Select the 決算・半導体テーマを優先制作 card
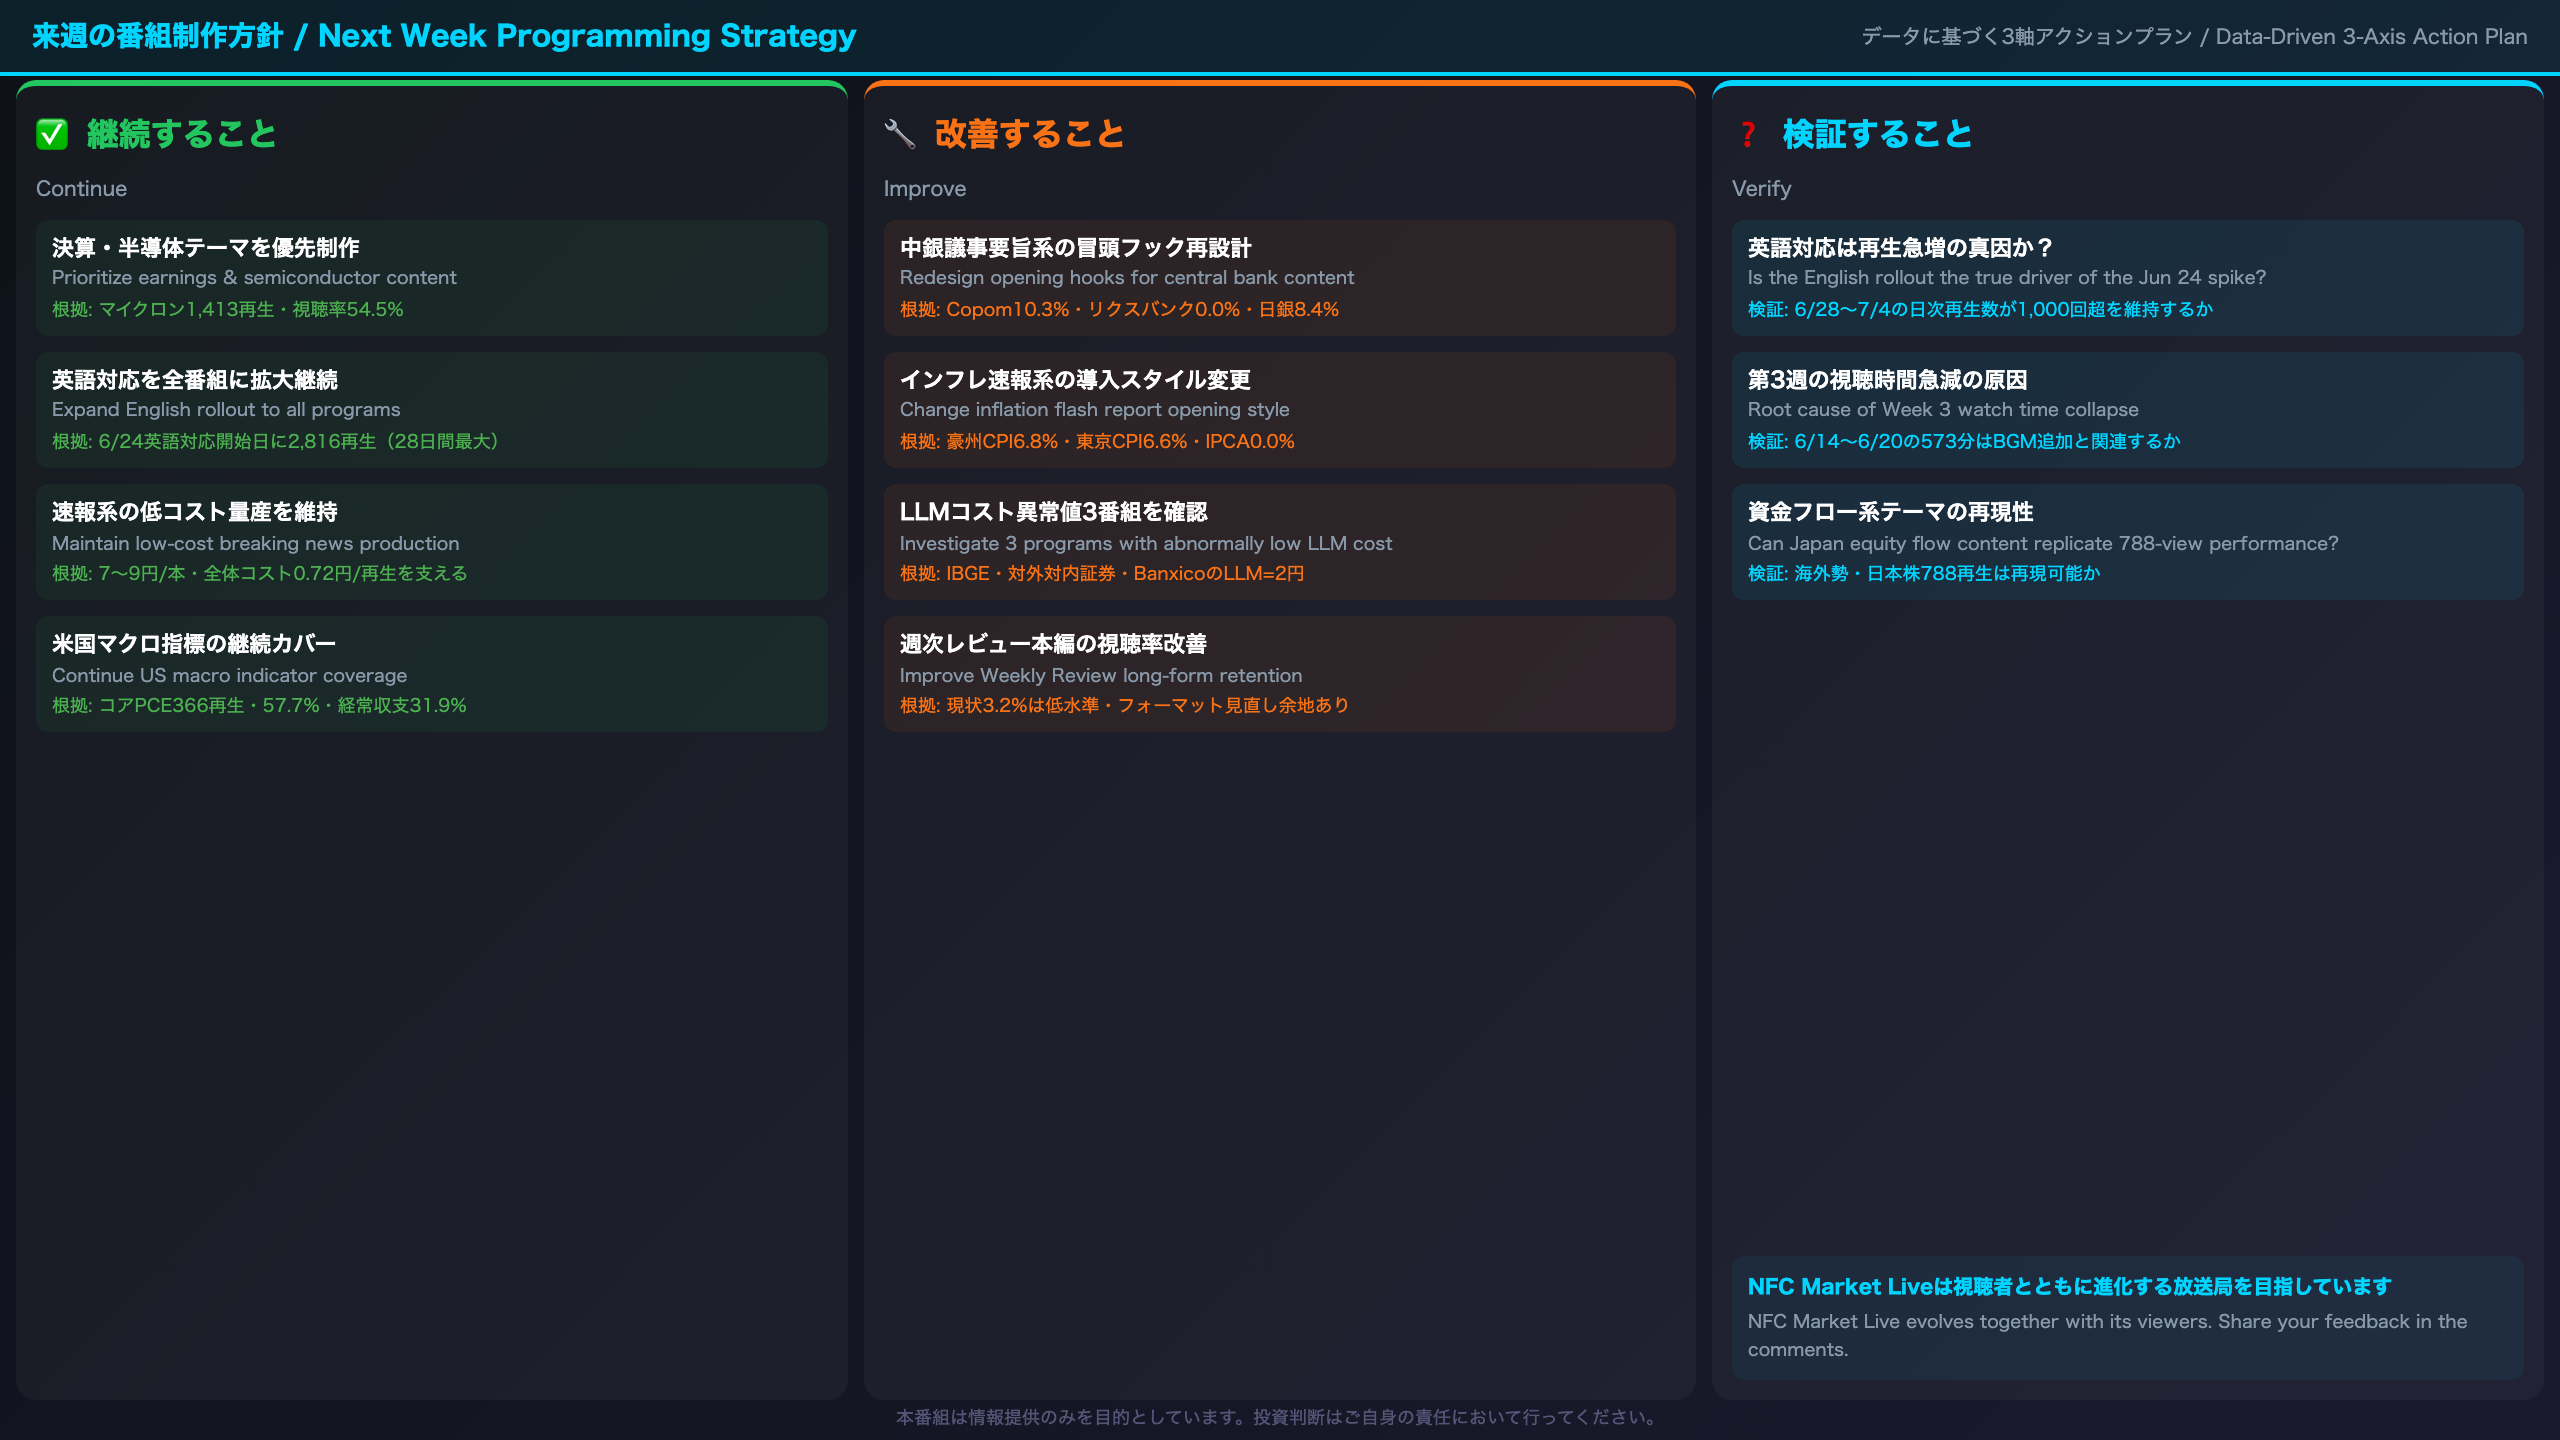This screenshot has width=2560, height=1440. (x=432, y=278)
